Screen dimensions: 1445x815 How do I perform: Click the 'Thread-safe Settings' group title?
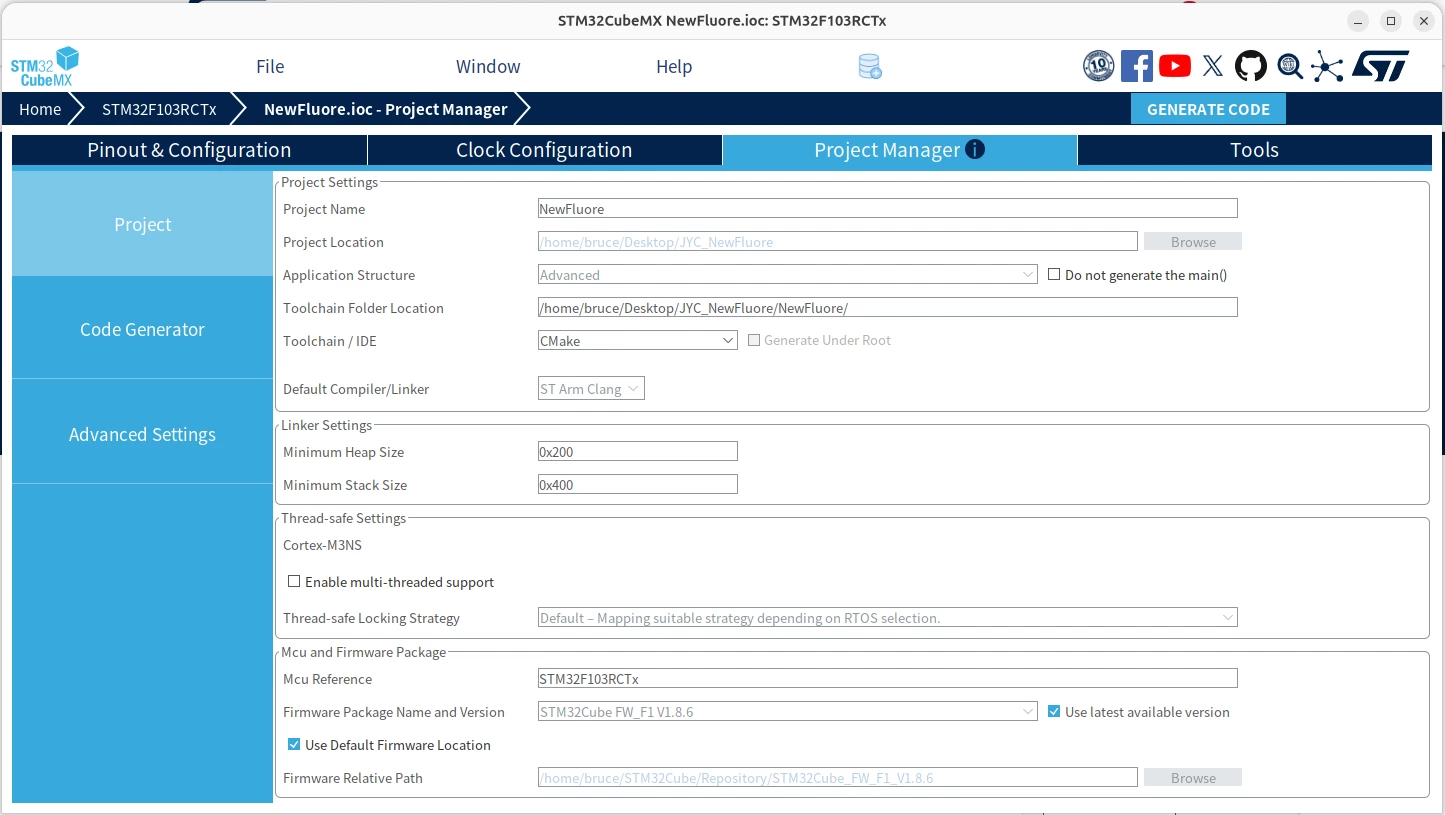coord(343,518)
